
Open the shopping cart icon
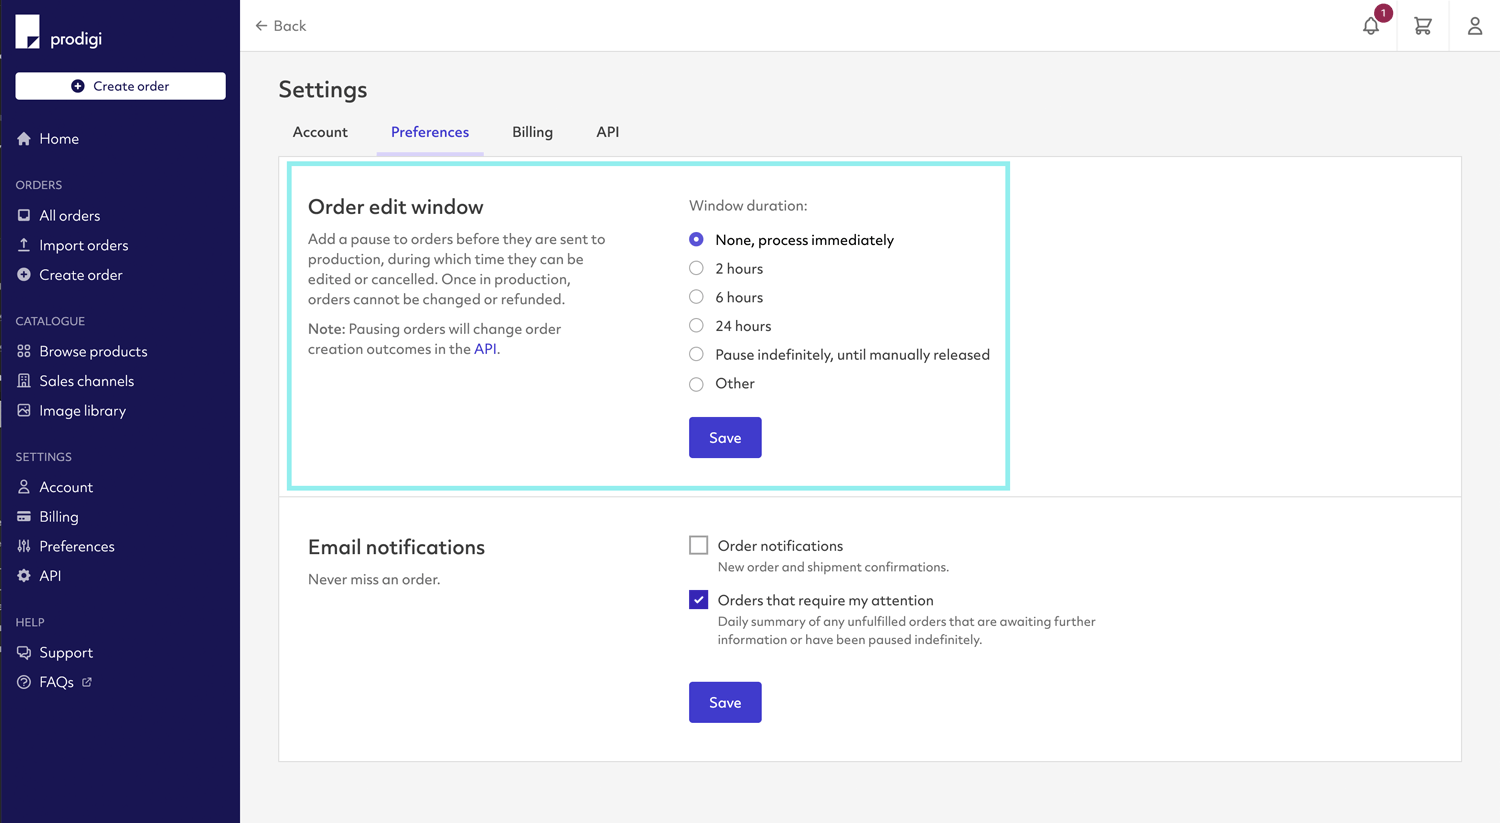1422,27
